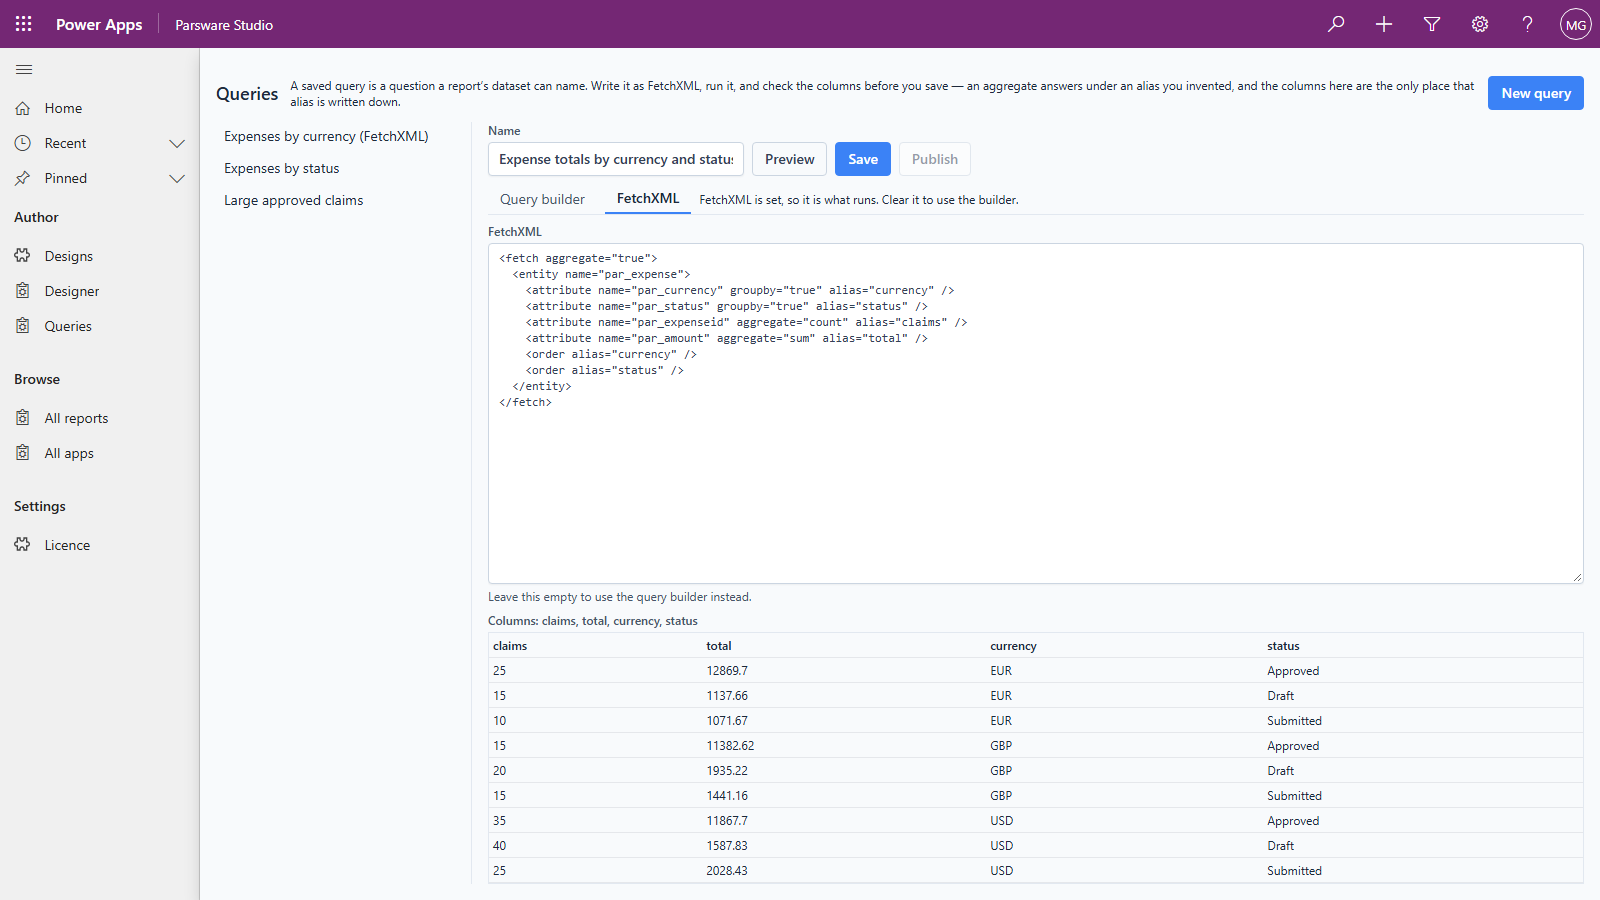Click the Settings section label
The width and height of the screenshot is (1600, 900).
point(40,506)
